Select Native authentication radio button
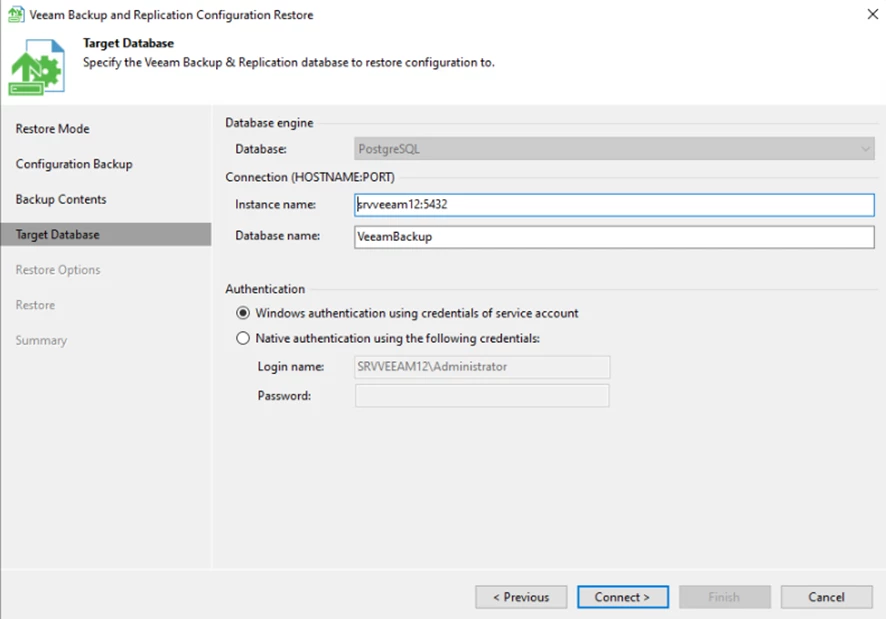This screenshot has height=619, width=886. coord(243,338)
